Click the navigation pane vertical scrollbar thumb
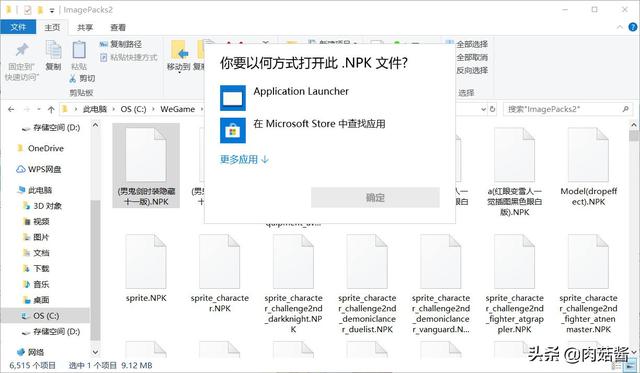Image resolution: width=640 pixels, height=373 pixels. (x=95, y=269)
